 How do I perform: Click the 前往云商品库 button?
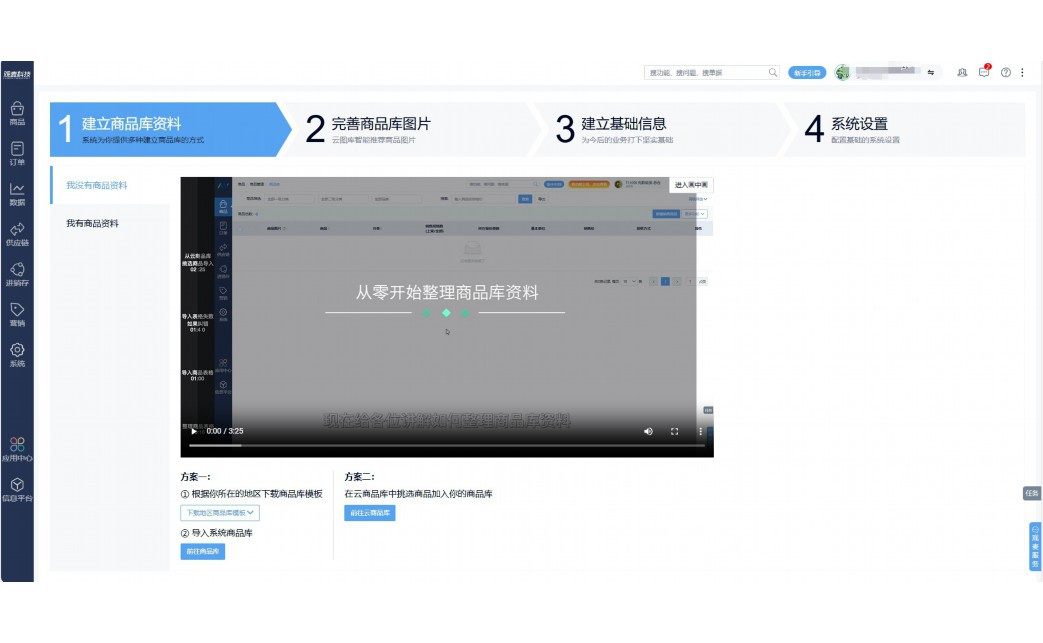pos(371,512)
